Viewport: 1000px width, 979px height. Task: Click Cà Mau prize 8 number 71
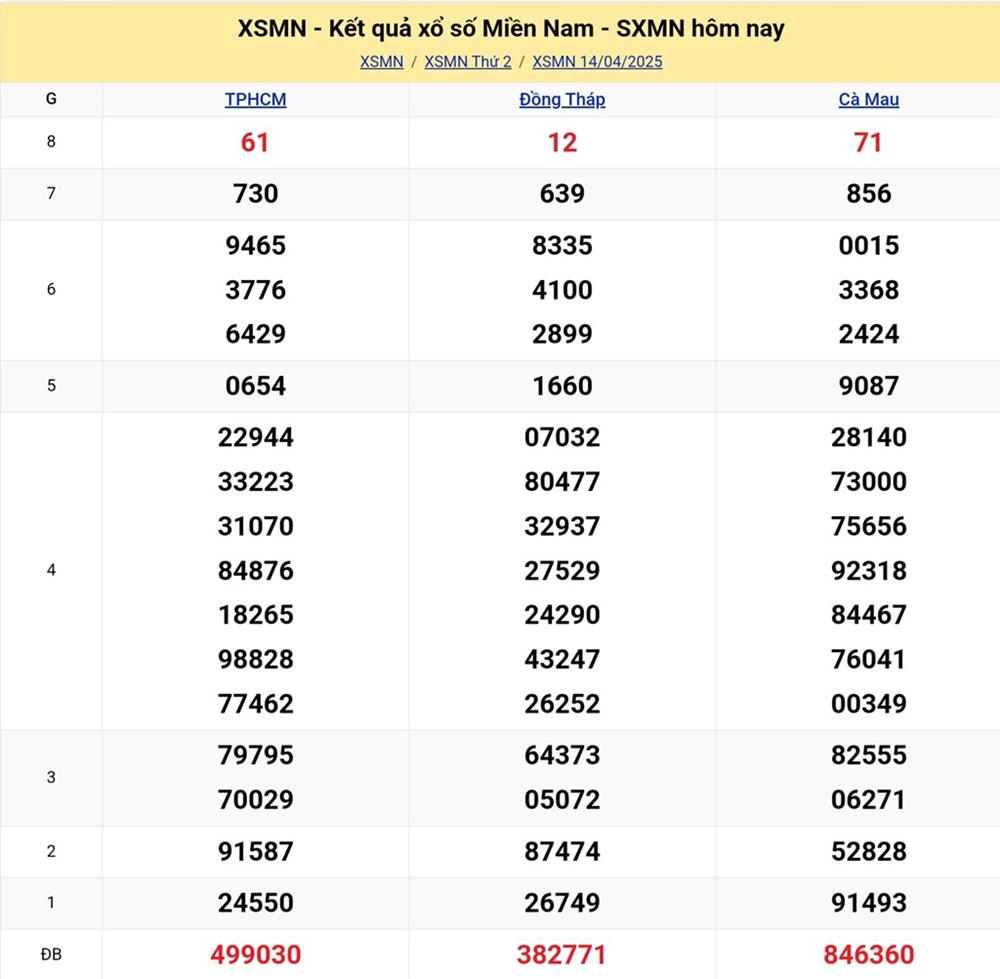click(x=868, y=143)
